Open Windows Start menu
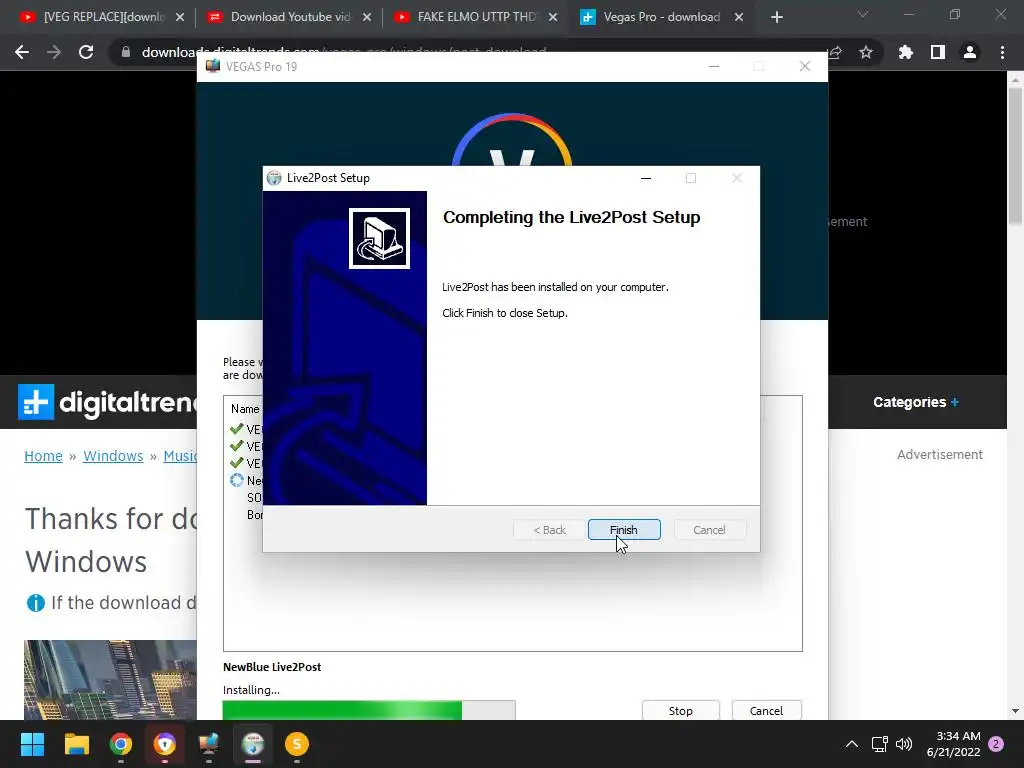 32,744
